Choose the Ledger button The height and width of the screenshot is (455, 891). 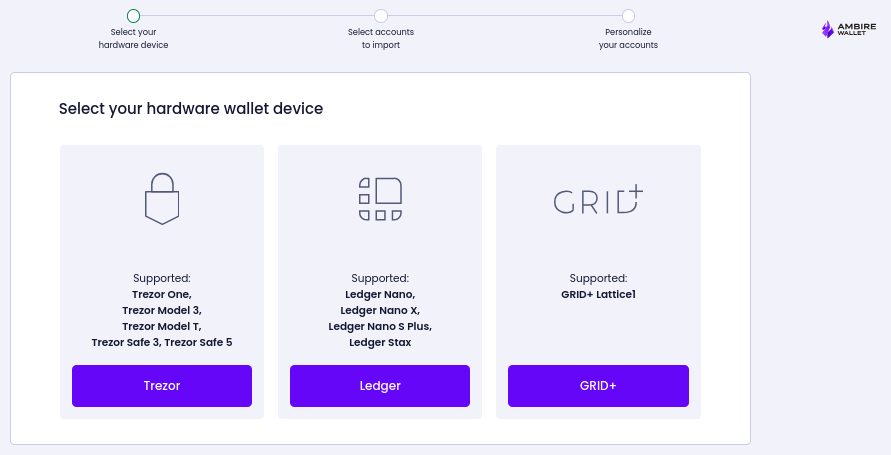click(x=380, y=386)
